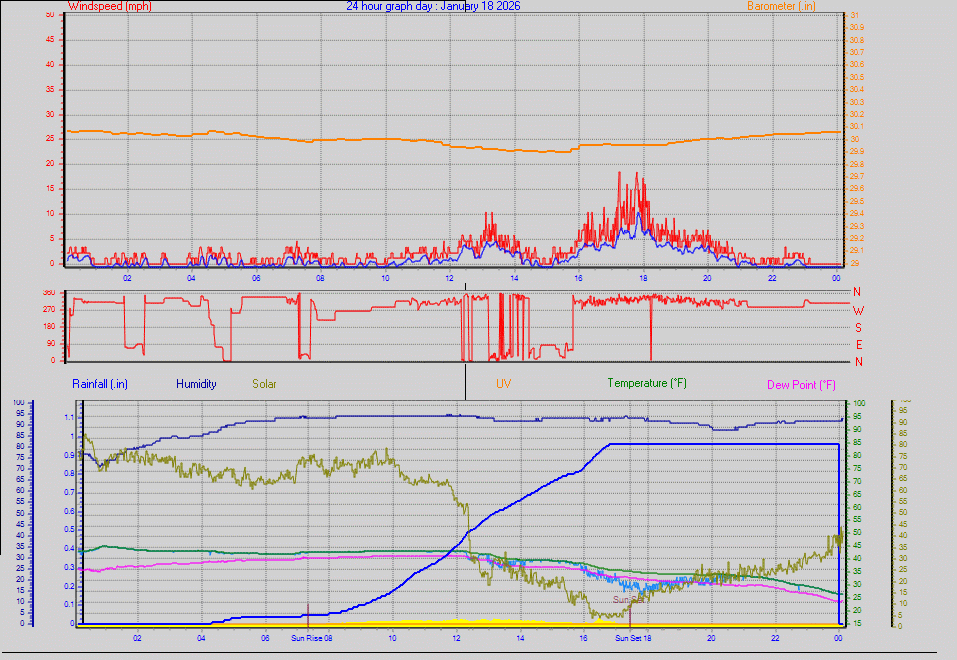Click hour 12 on the windspeed graph axis
The image size is (957, 660).
pyautogui.click(x=449, y=278)
